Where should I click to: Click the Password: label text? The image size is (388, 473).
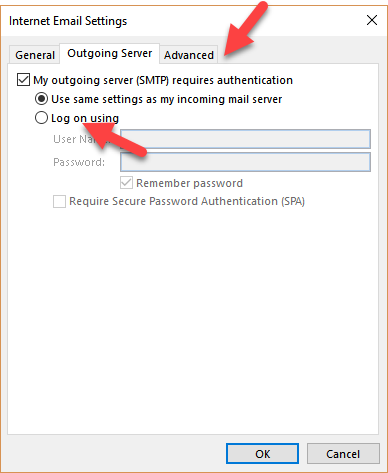click(79, 162)
